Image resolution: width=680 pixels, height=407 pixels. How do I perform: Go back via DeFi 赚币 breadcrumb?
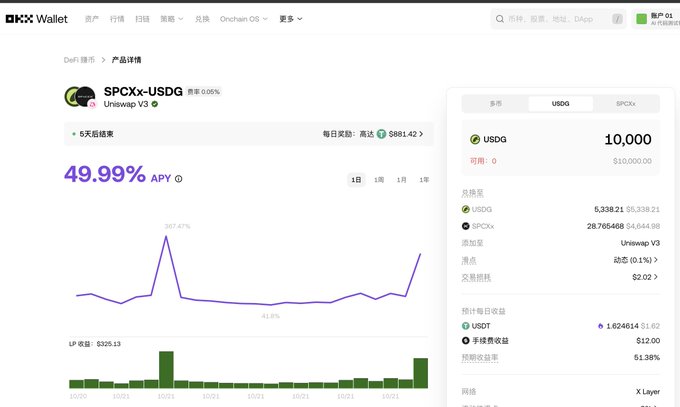click(79, 60)
